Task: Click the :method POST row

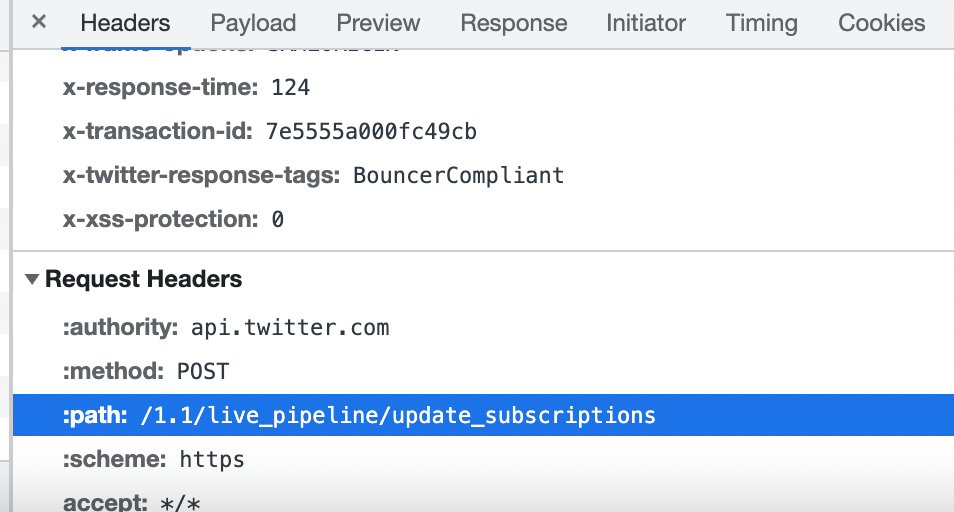Action: 146,372
